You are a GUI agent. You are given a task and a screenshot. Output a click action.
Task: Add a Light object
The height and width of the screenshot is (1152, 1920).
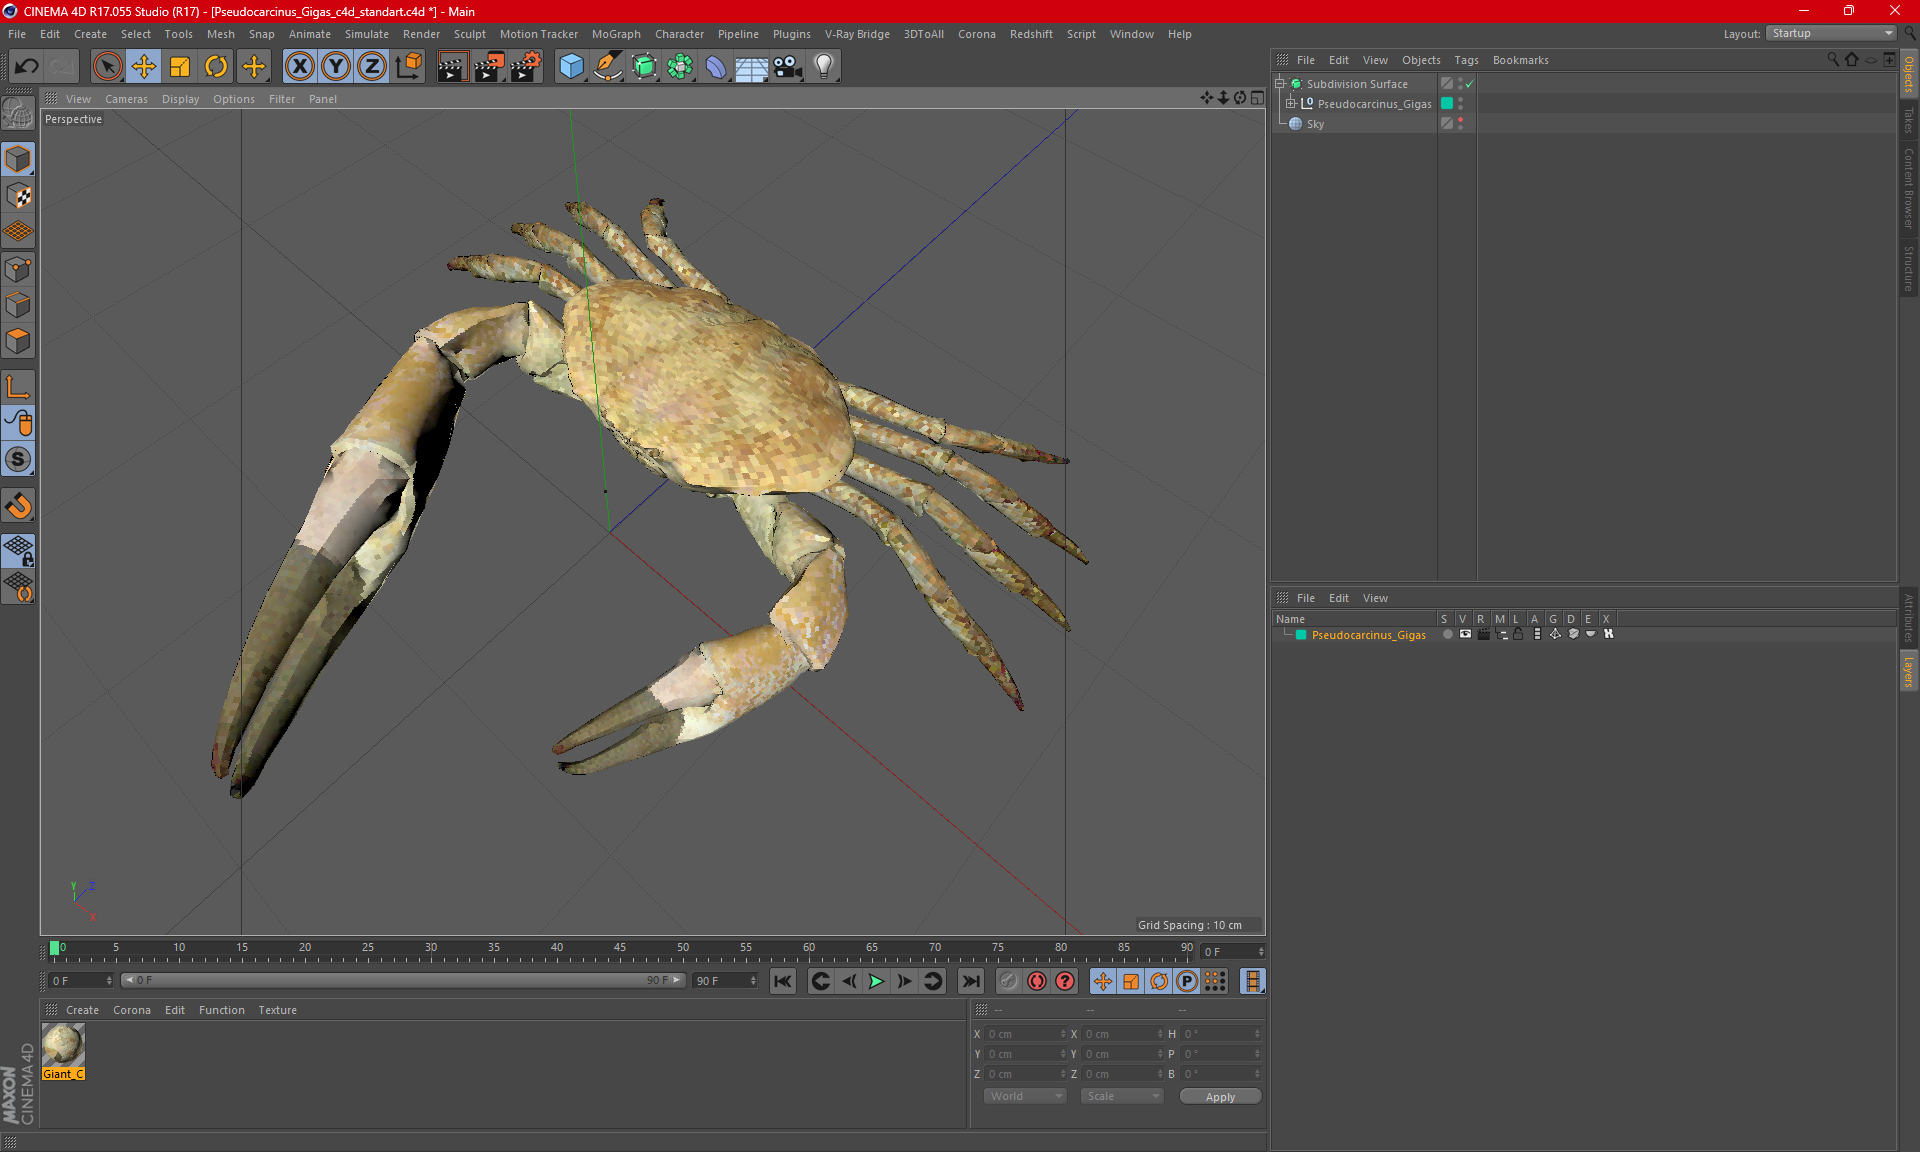pos(824,66)
